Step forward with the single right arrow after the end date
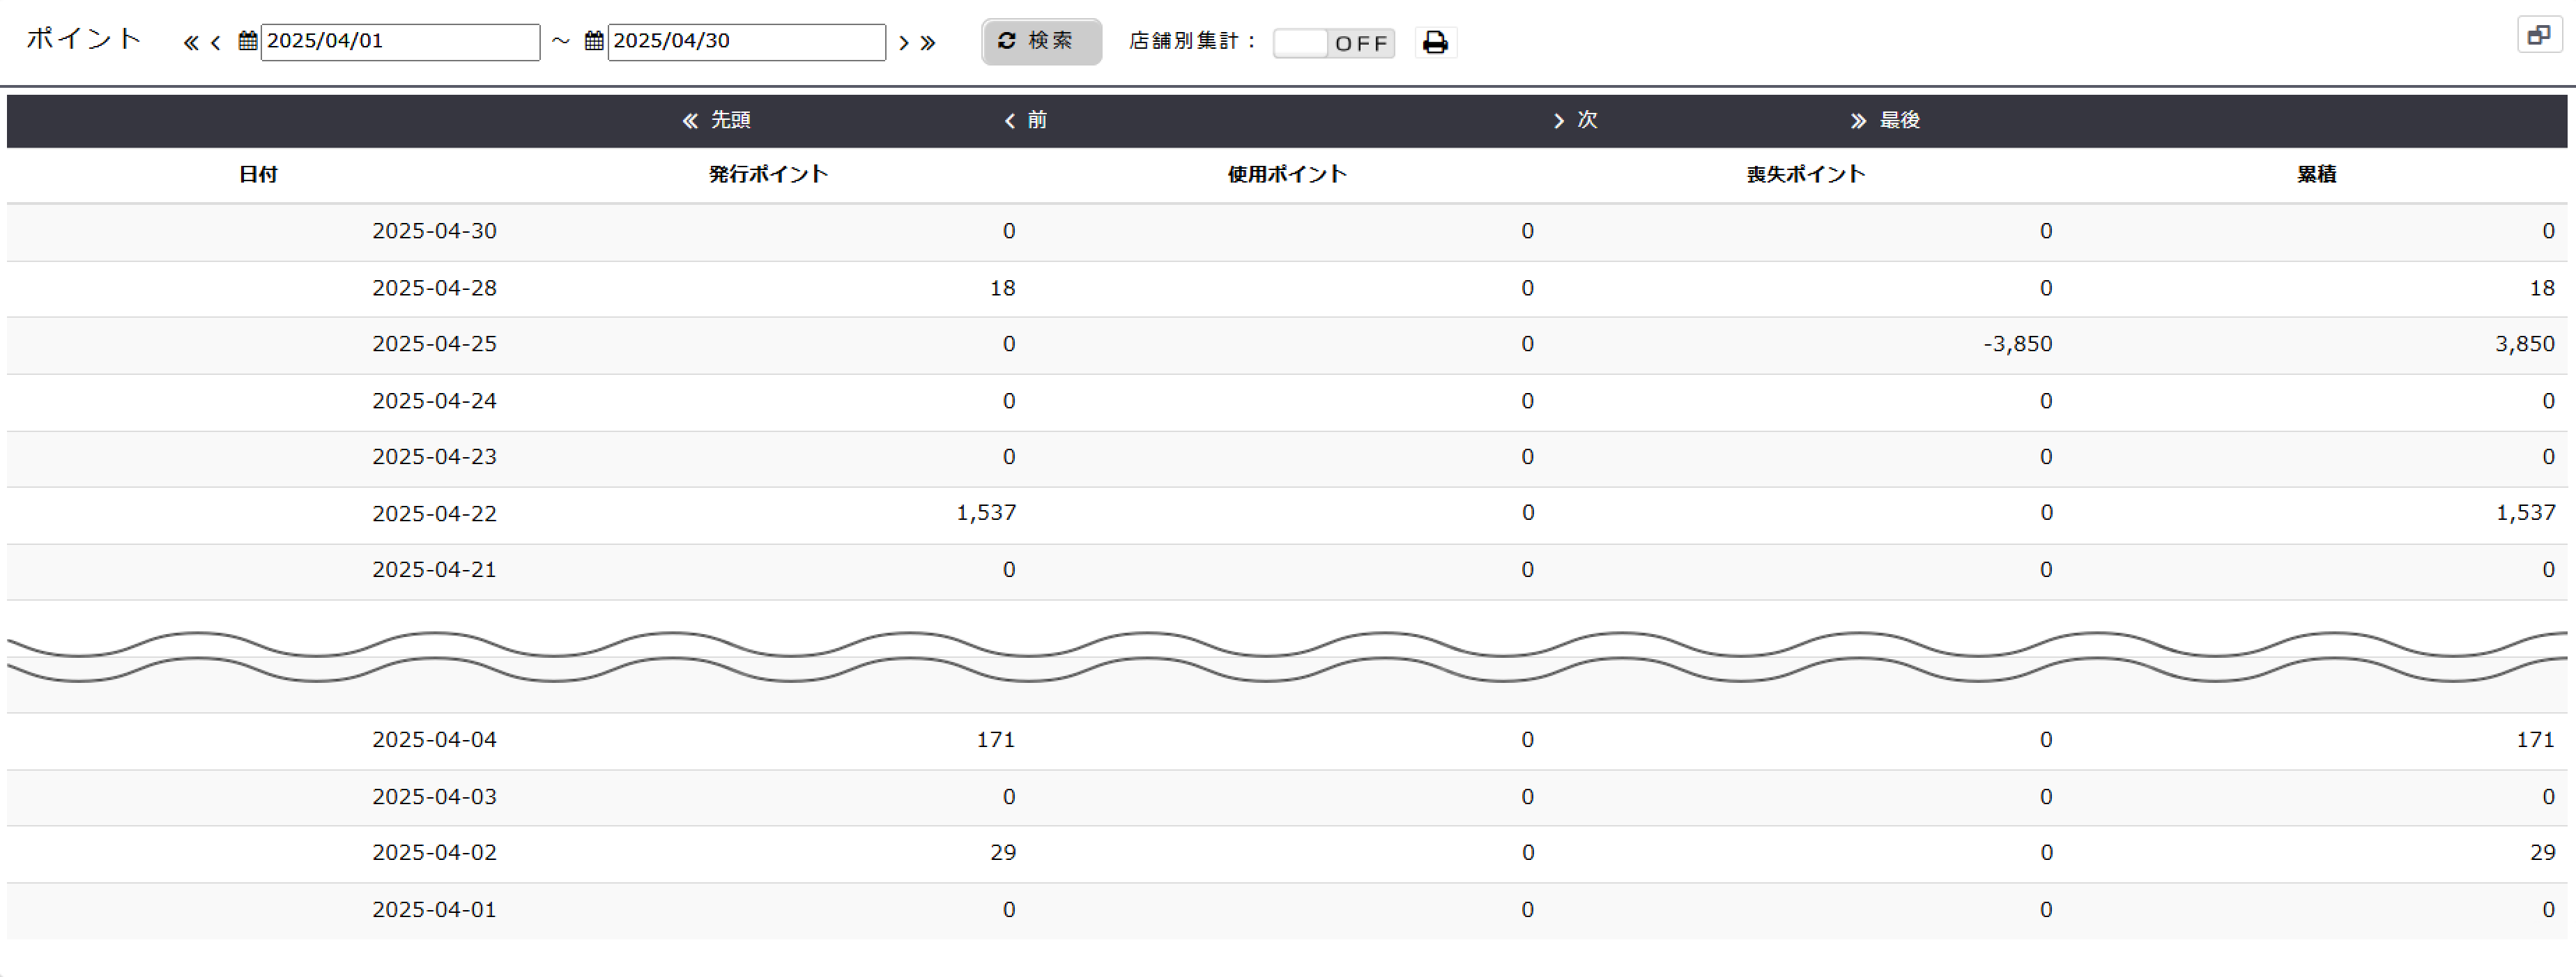This screenshot has width=2576, height=977. [x=903, y=43]
